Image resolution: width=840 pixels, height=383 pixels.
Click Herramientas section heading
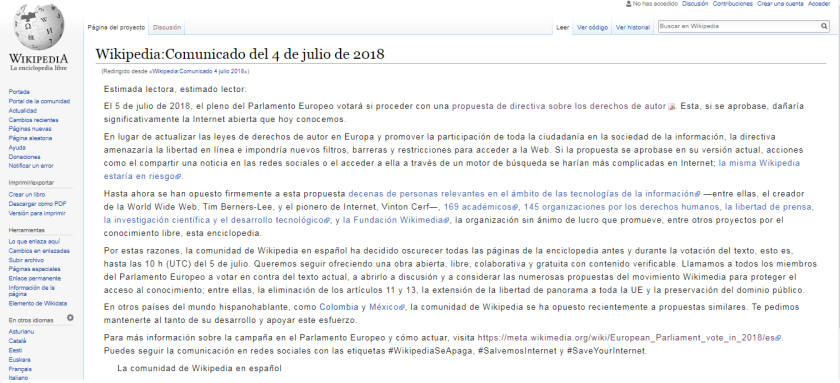point(26,230)
